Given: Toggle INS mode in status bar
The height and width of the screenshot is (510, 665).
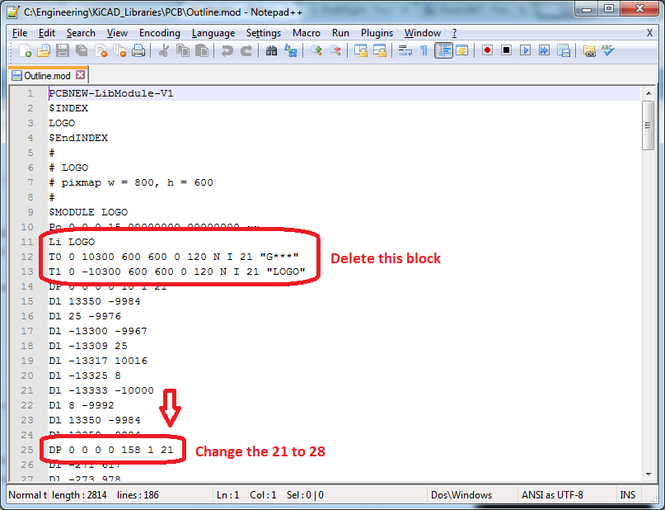Looking at the screenshot, I should [628, 495].
